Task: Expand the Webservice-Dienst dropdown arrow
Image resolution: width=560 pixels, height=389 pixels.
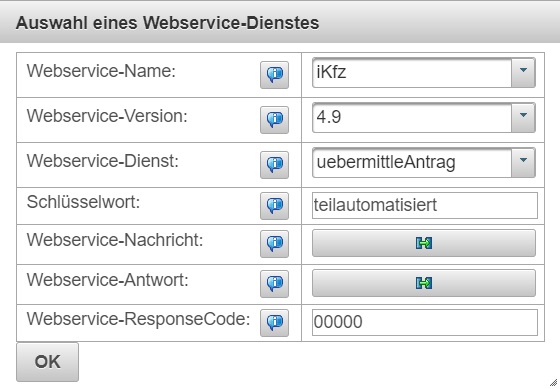Action: [523, 163]
